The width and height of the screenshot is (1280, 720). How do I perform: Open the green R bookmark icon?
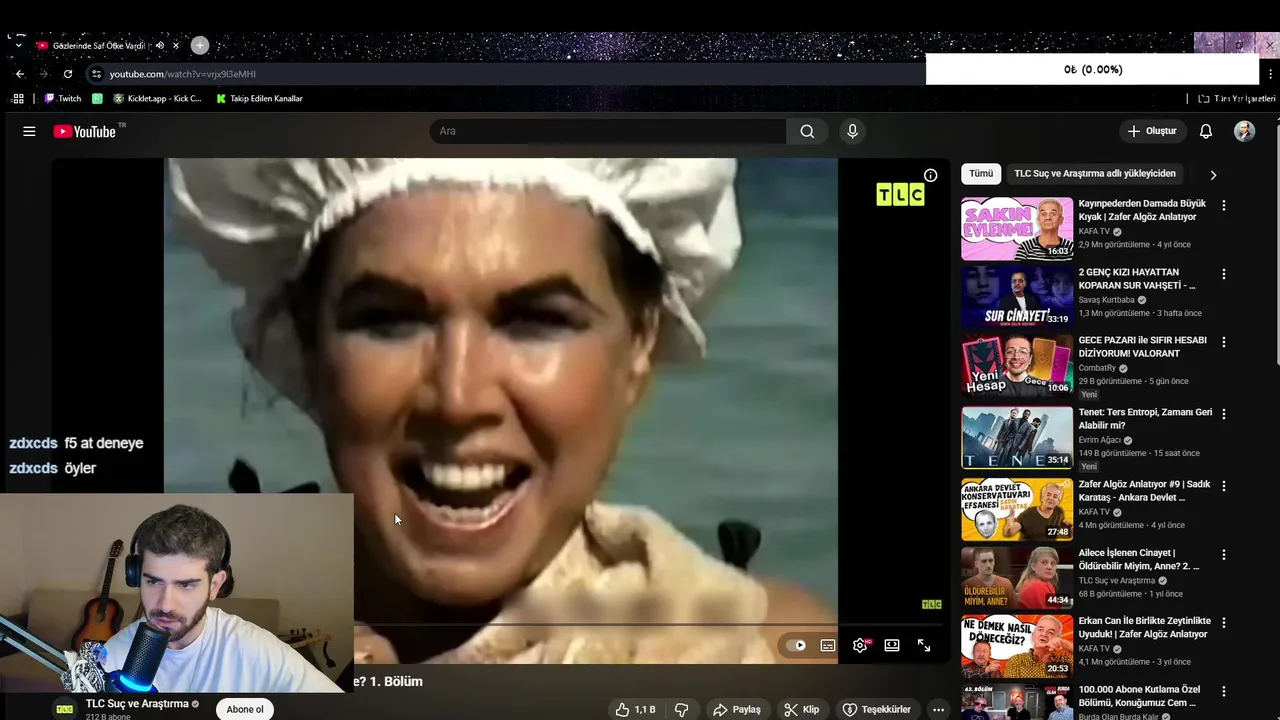[x=97, y=98]
